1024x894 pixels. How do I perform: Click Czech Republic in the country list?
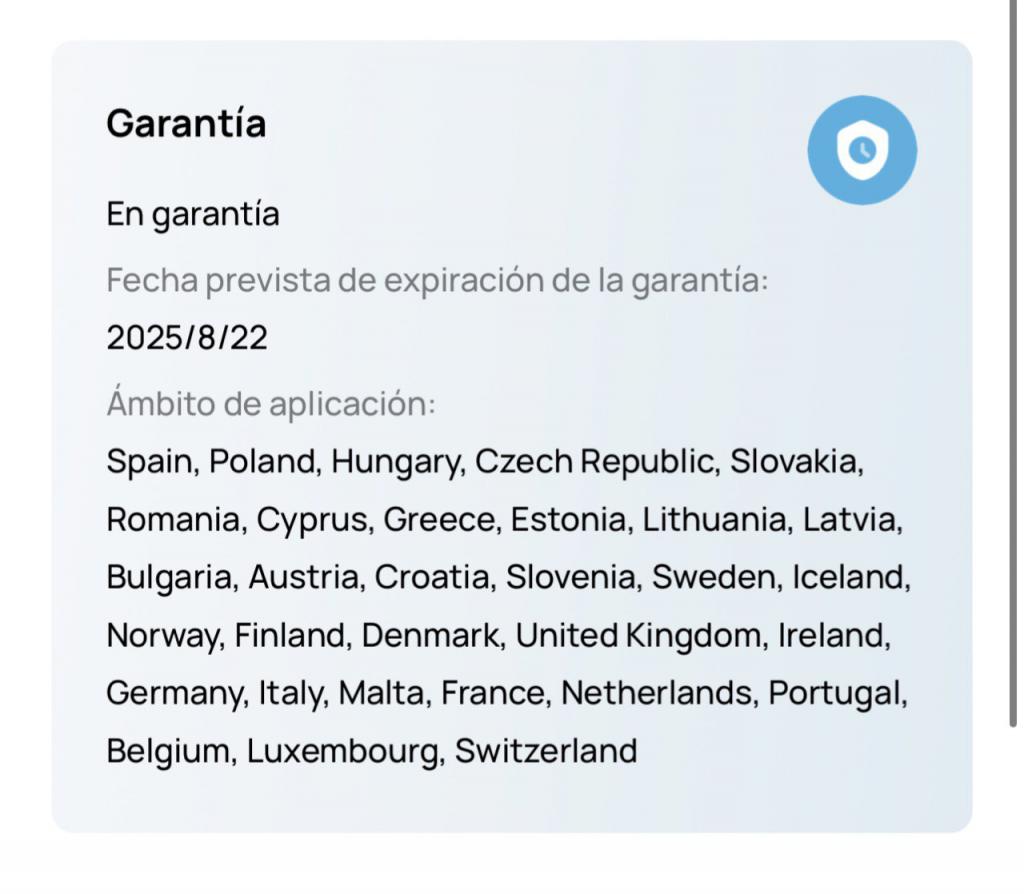[594, 461]
